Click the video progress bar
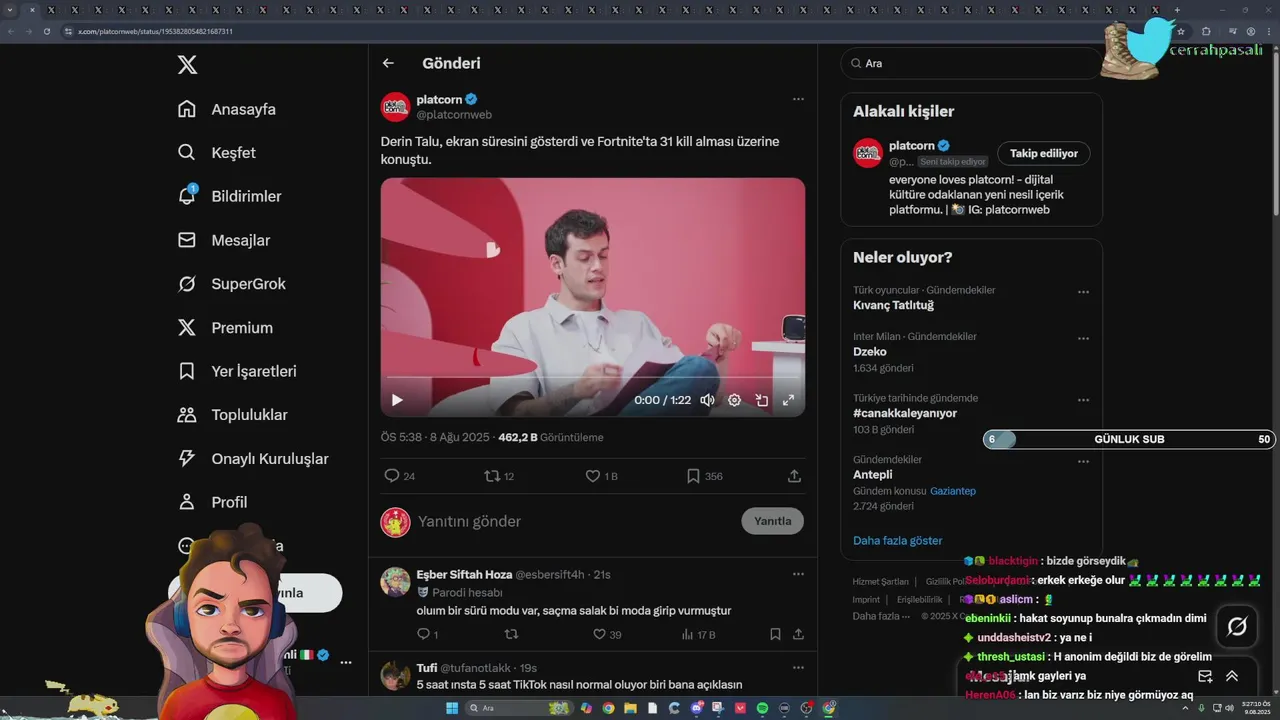Screen dimensions: 1280x720 [592, 377]
